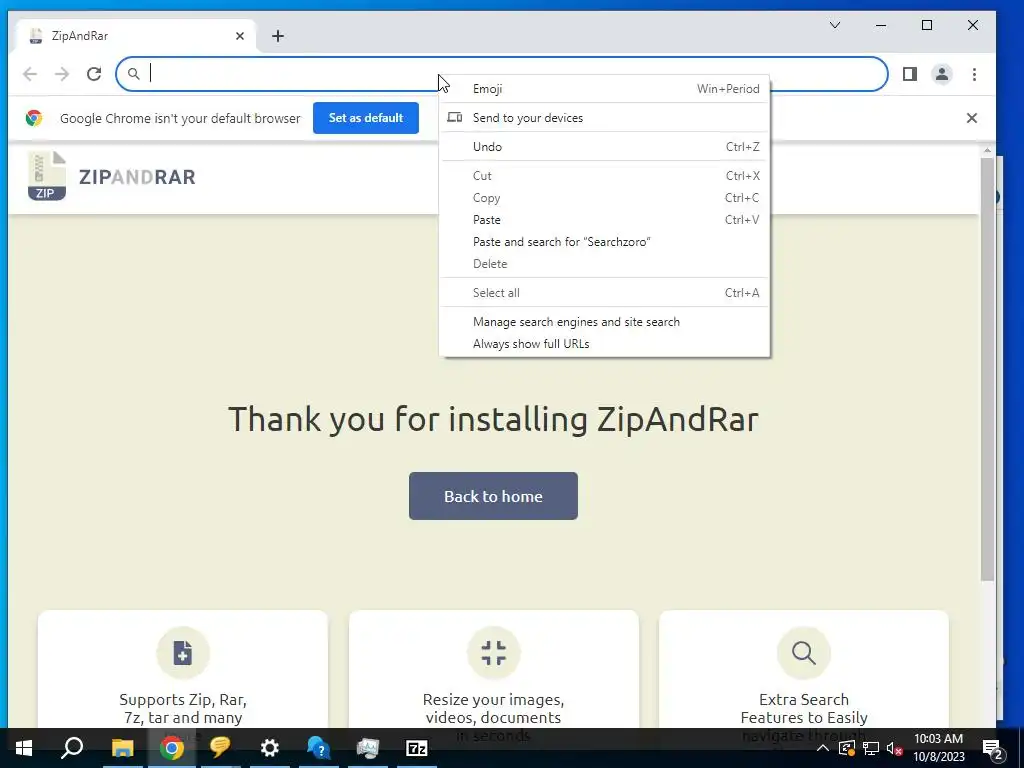This screenshot has height=768, width=1024.
Task: Open the Chrome three-dot menu
Action: click(974, 74)
